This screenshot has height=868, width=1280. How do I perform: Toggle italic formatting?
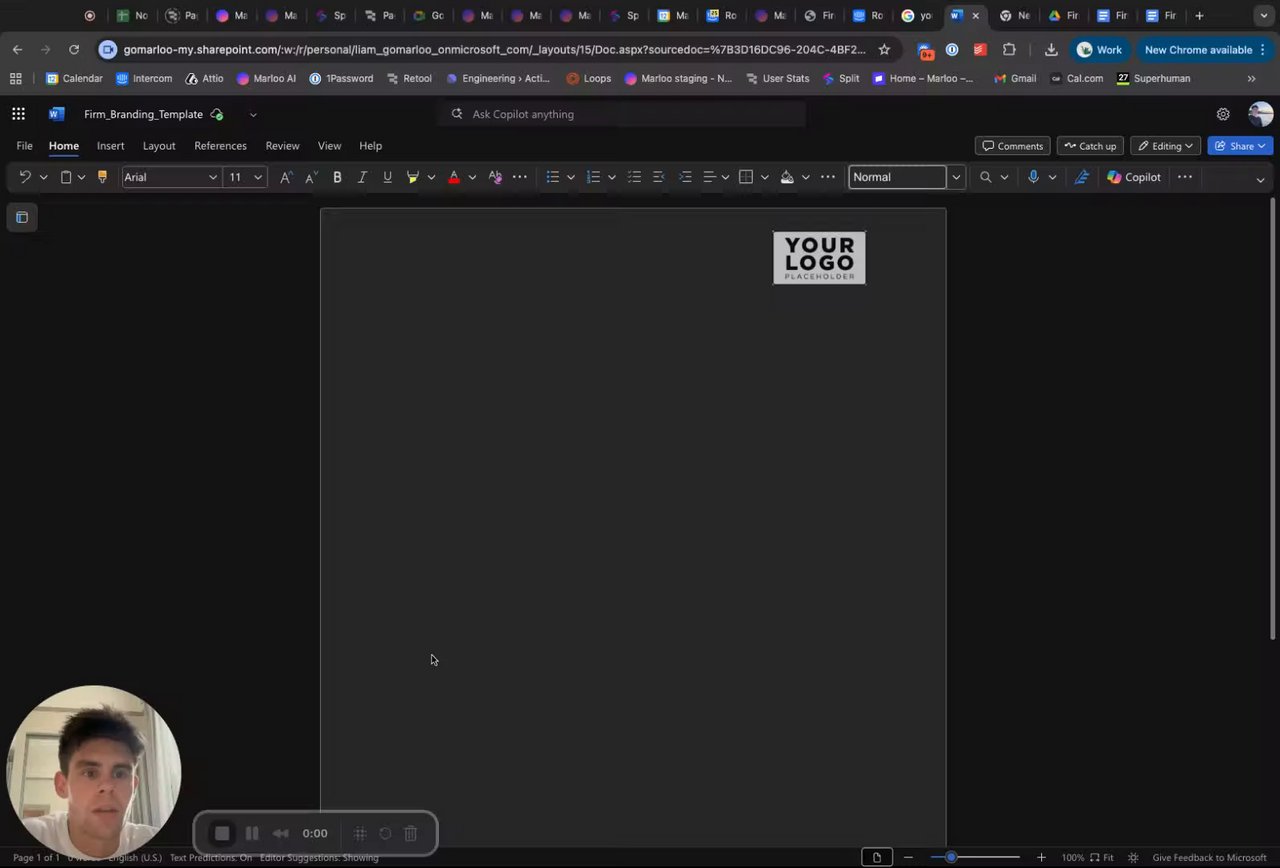pos(362,177)
